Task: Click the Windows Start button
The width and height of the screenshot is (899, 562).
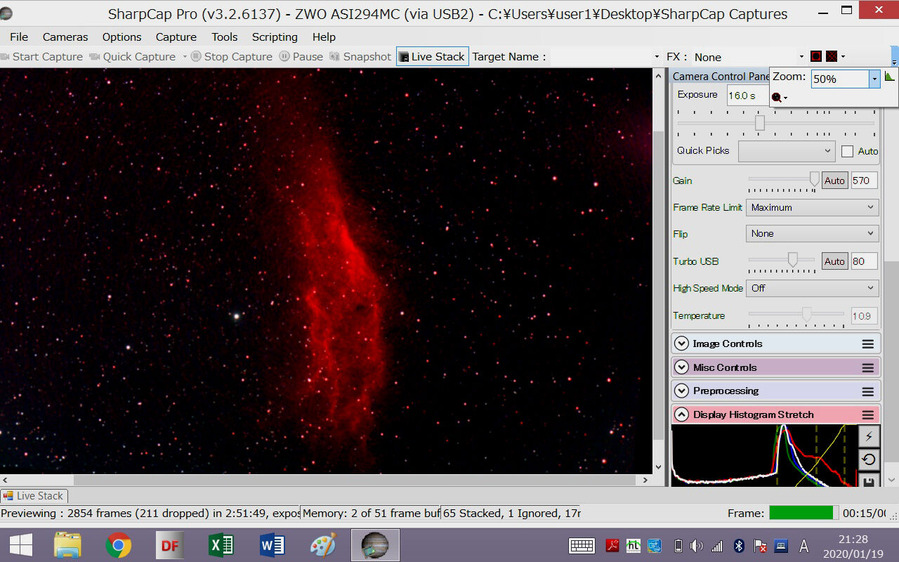Action: tap(21, 545)
